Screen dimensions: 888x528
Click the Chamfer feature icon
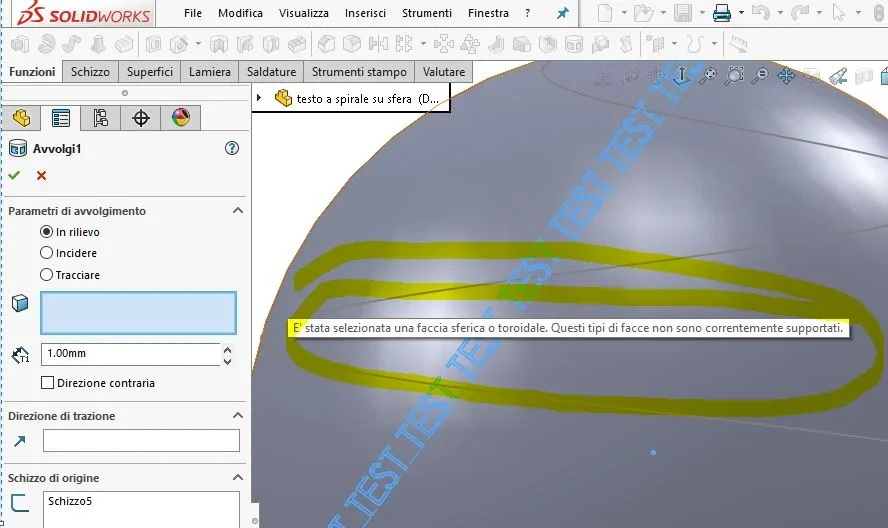[353, 44]
